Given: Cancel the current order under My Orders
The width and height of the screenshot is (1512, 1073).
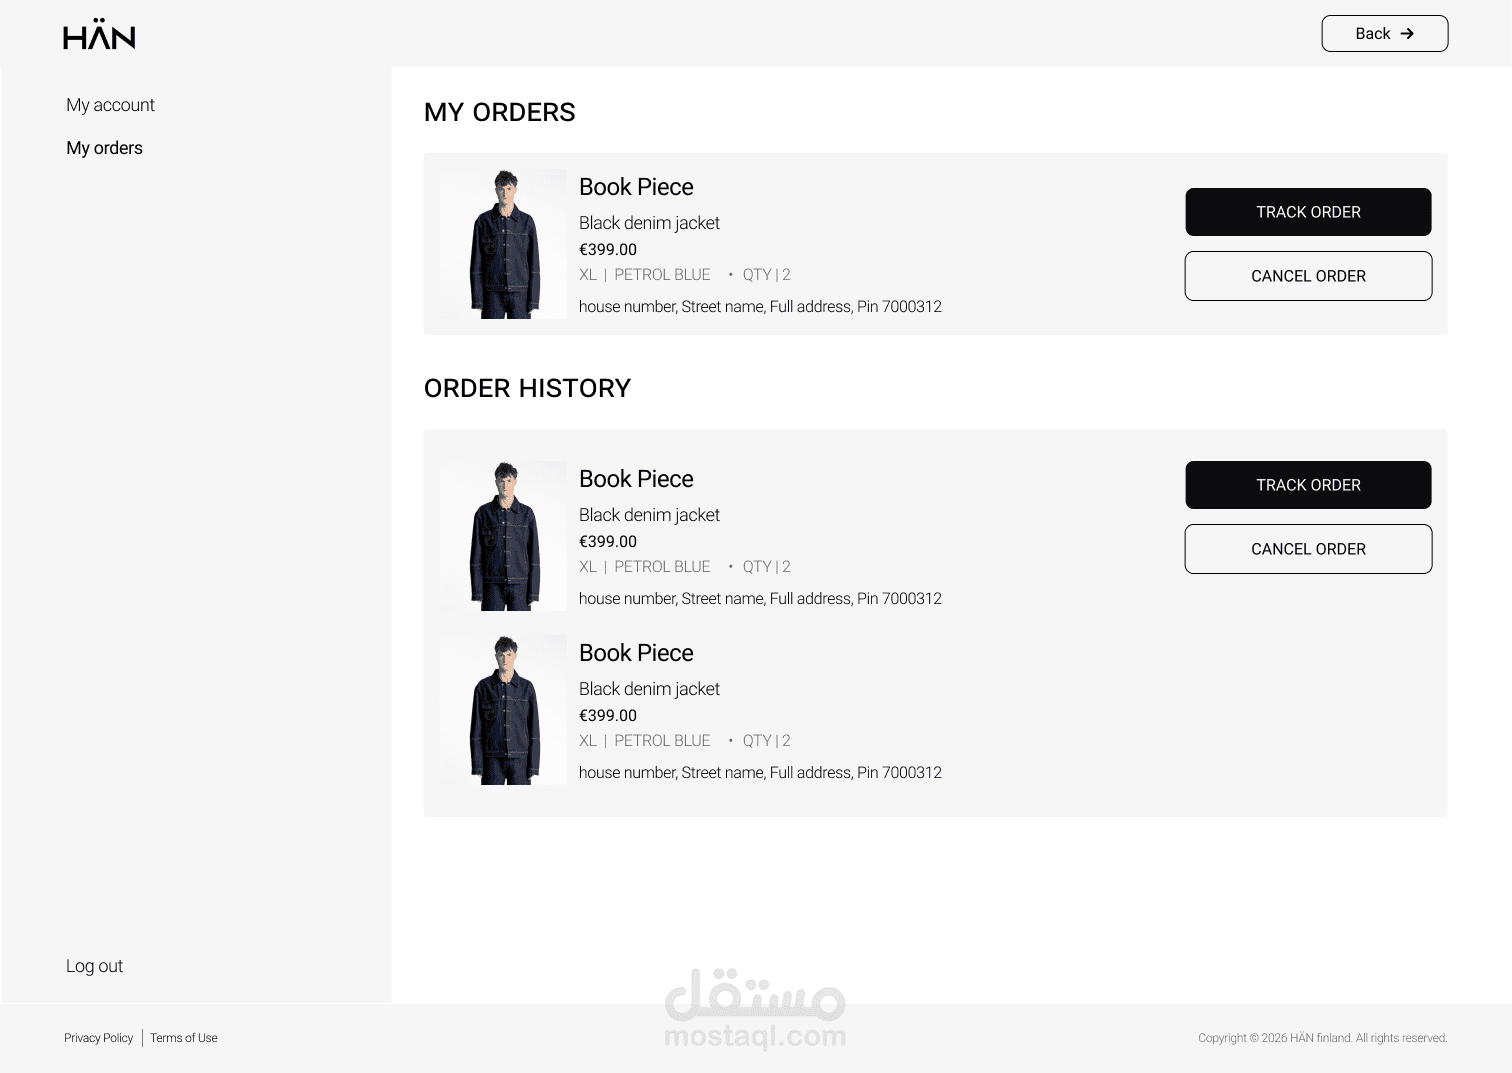Looking at the screenshot, I should point(1308,276).
